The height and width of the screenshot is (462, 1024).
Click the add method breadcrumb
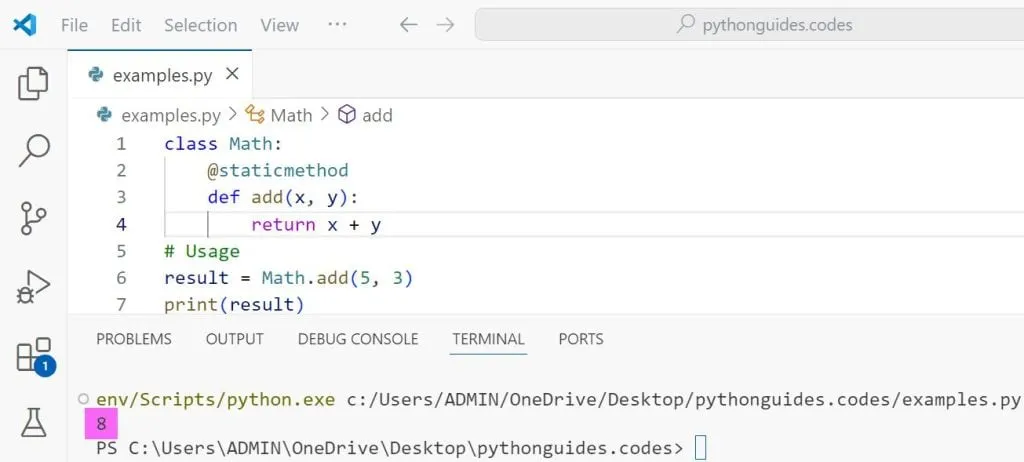click(377, 116)
